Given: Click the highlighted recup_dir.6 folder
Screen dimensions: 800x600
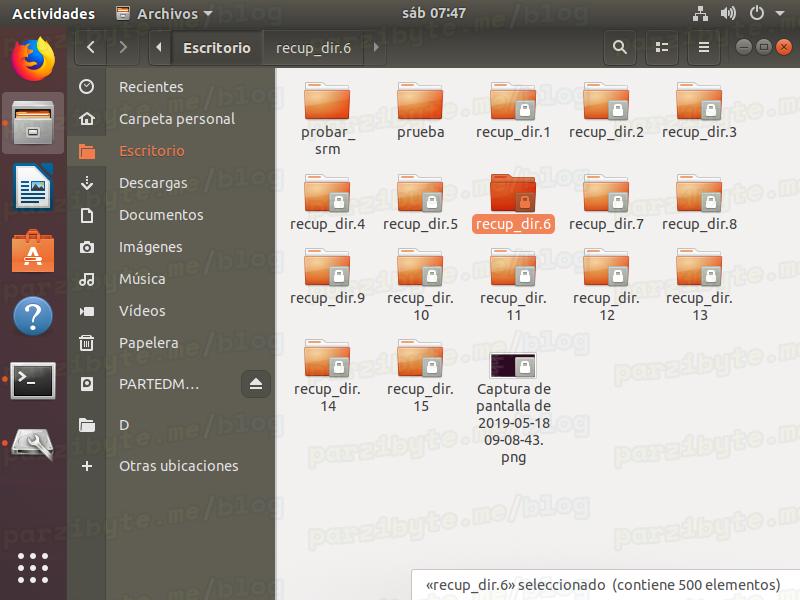Looking at the screenshot, I should click(513, 203).
